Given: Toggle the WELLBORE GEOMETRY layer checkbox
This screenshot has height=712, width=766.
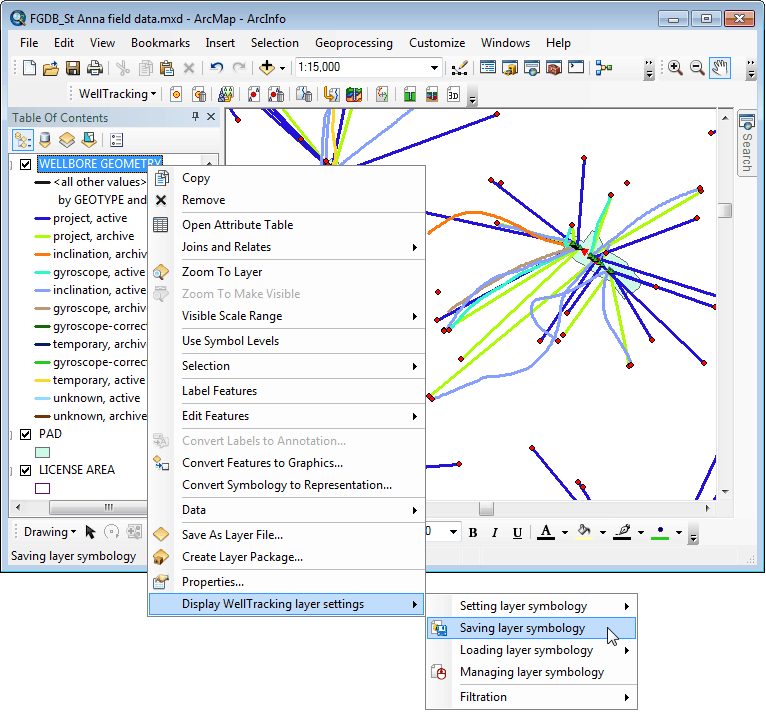Looking at the screenshot, I should [25, 164].
